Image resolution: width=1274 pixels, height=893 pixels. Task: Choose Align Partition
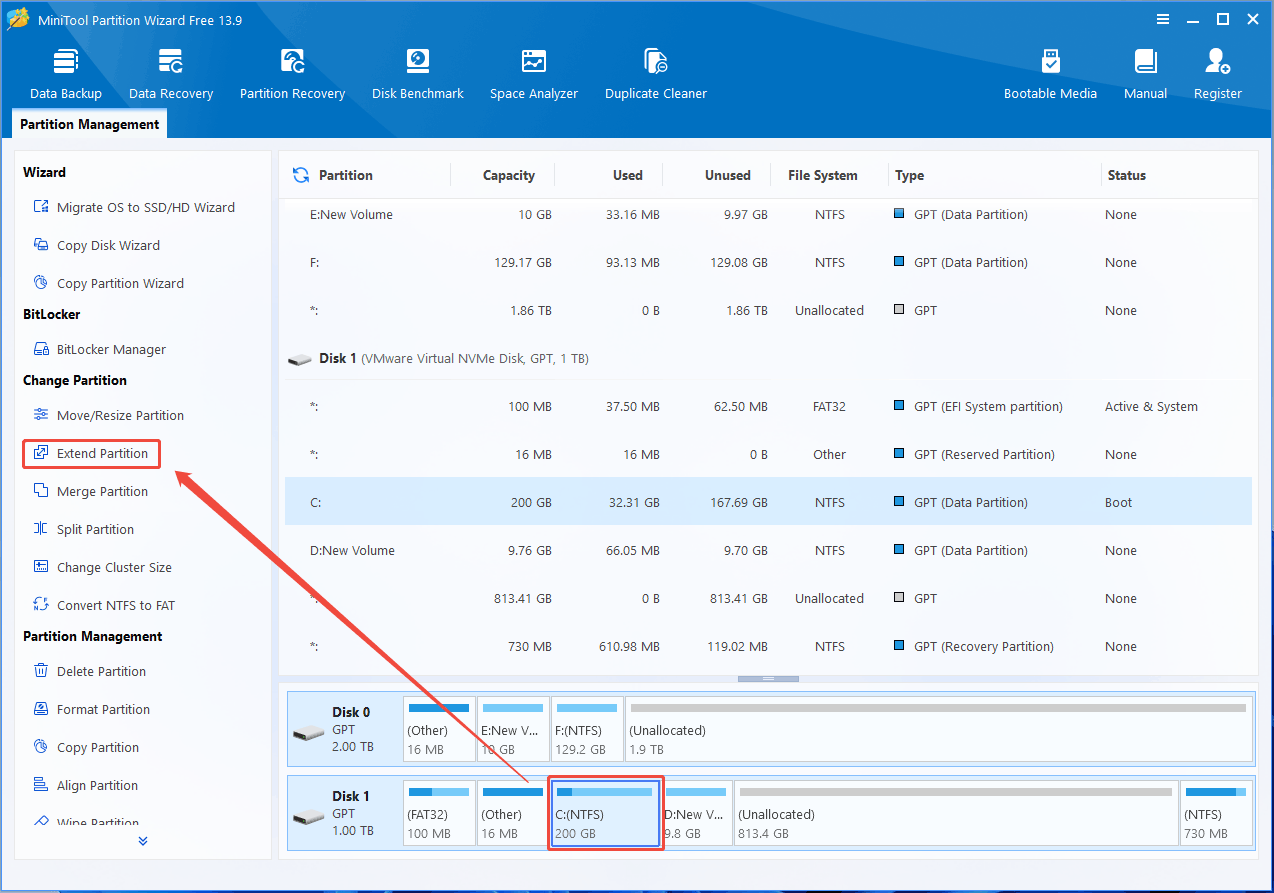click(86, 785)
